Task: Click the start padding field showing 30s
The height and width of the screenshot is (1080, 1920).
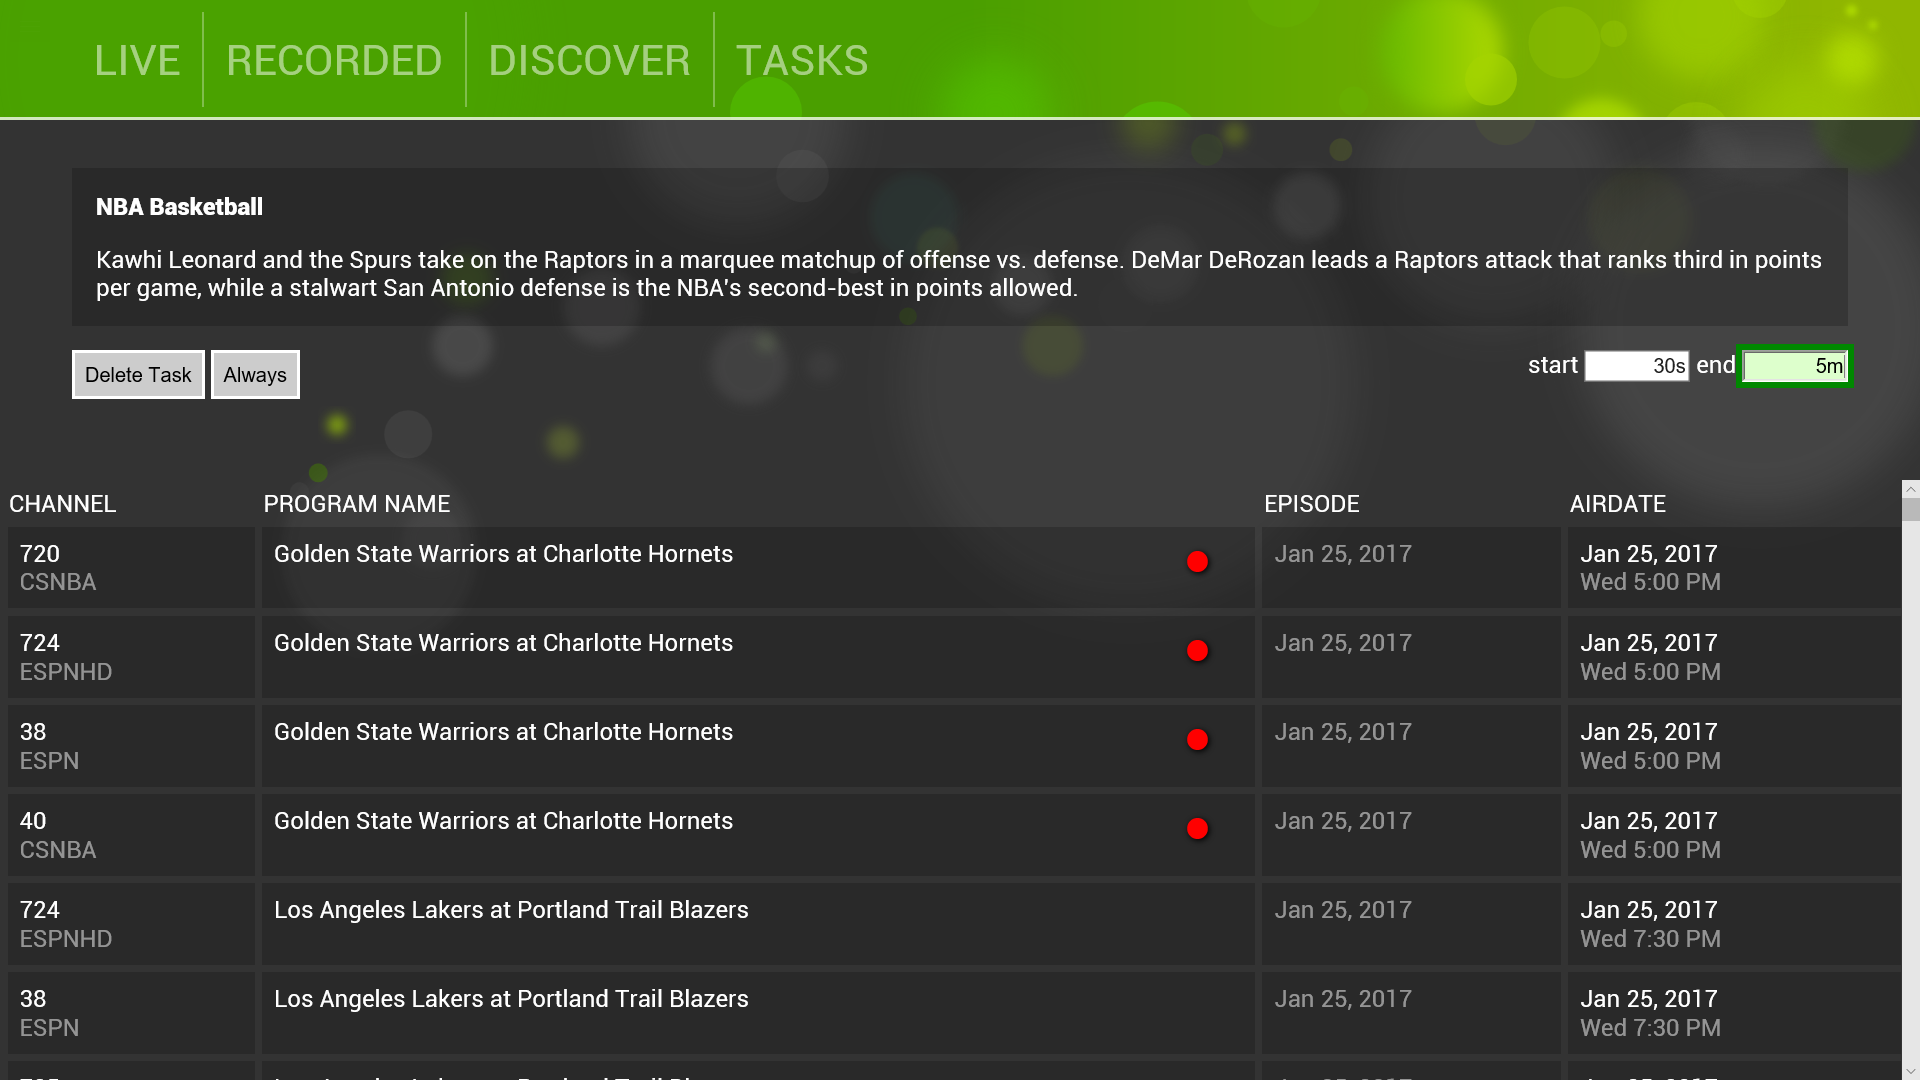Action: point(1636,366)
